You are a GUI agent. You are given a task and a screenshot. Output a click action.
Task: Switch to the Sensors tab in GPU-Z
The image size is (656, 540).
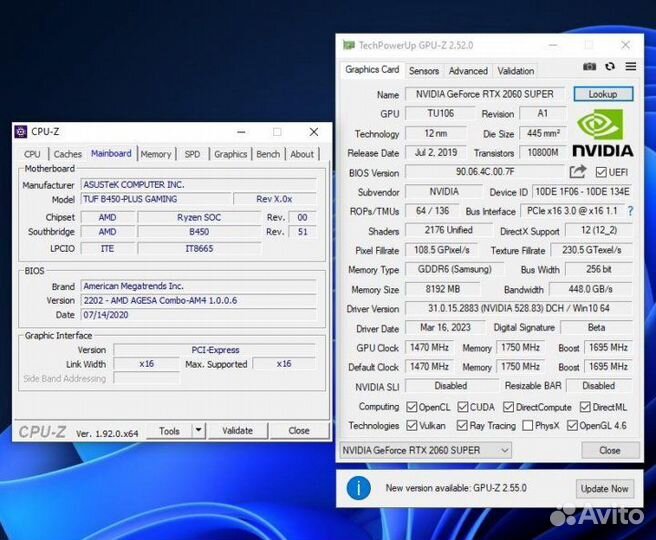pyautogui.click(x=424, y=71)
